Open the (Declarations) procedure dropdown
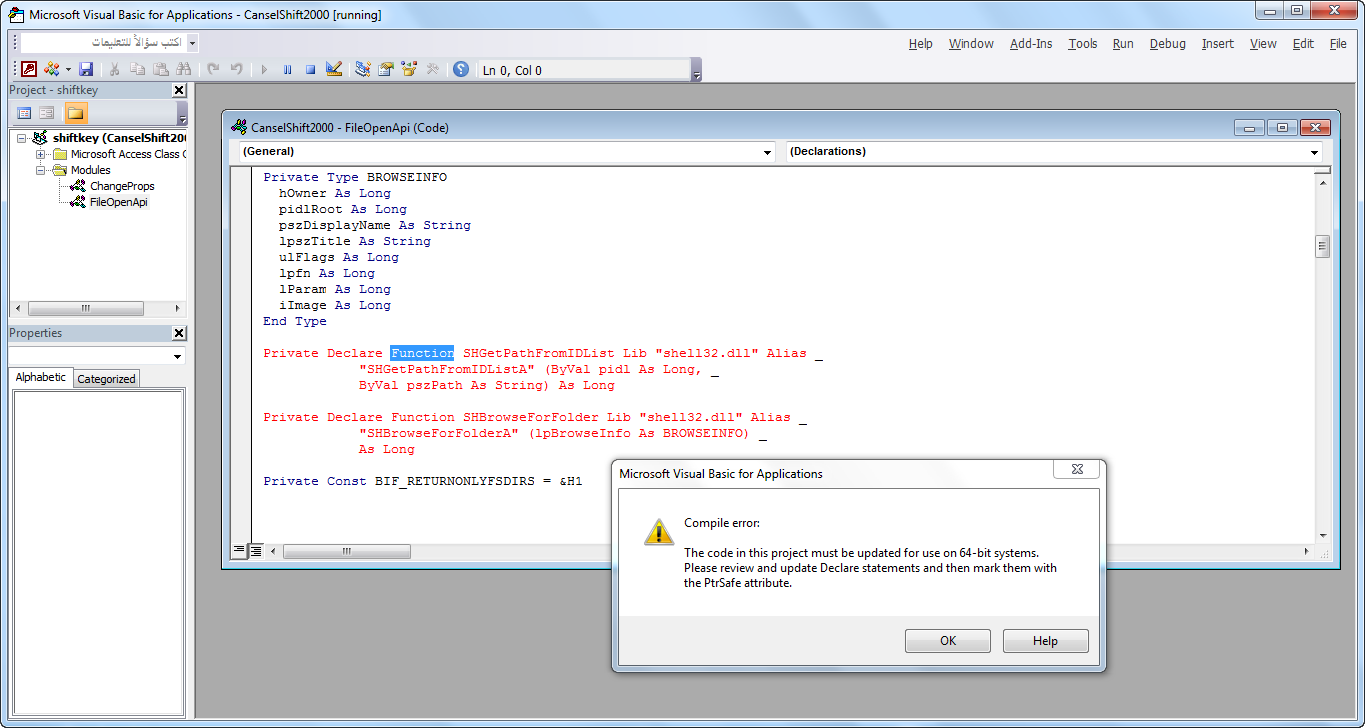1365x728 pixels. 1314,152
